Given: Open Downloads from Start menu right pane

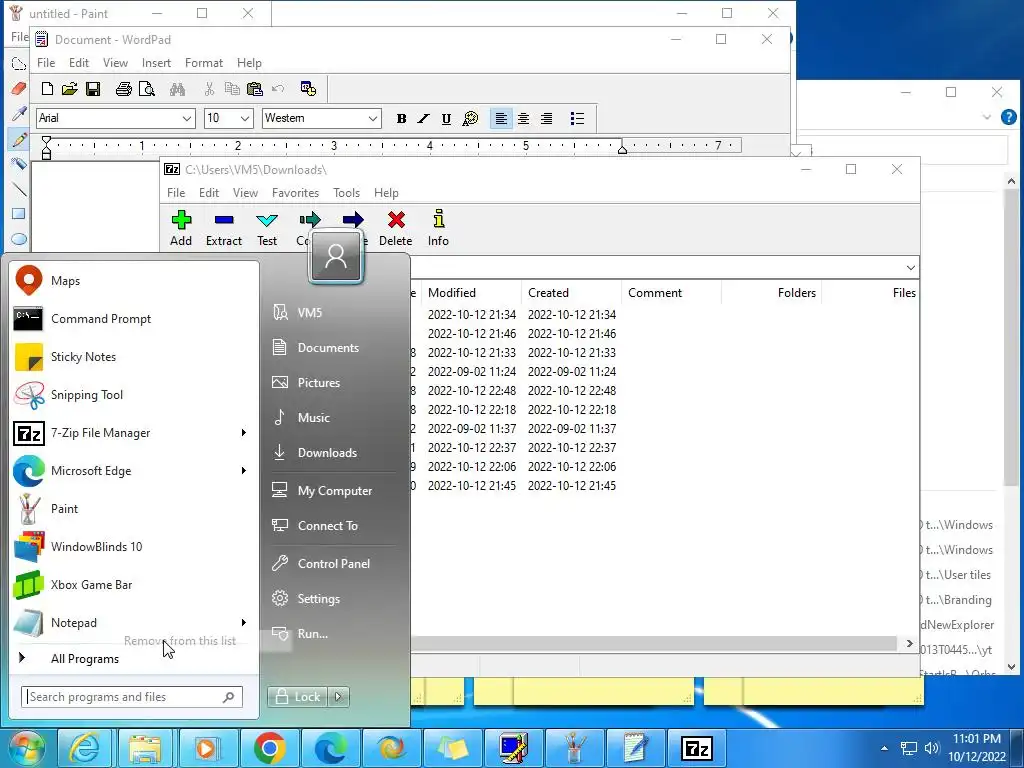Looking at the screenshot, I should [334, 453].
